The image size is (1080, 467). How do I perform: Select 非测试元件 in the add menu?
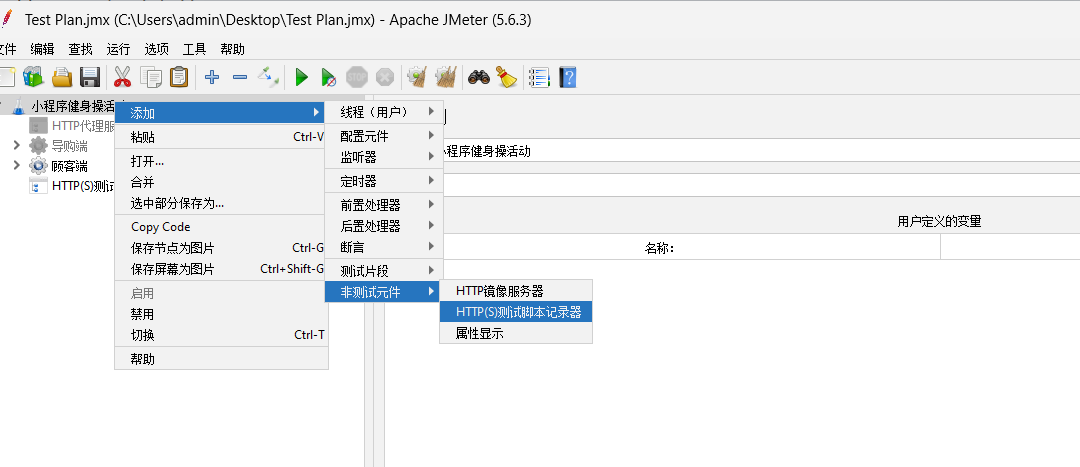(384, 291)
